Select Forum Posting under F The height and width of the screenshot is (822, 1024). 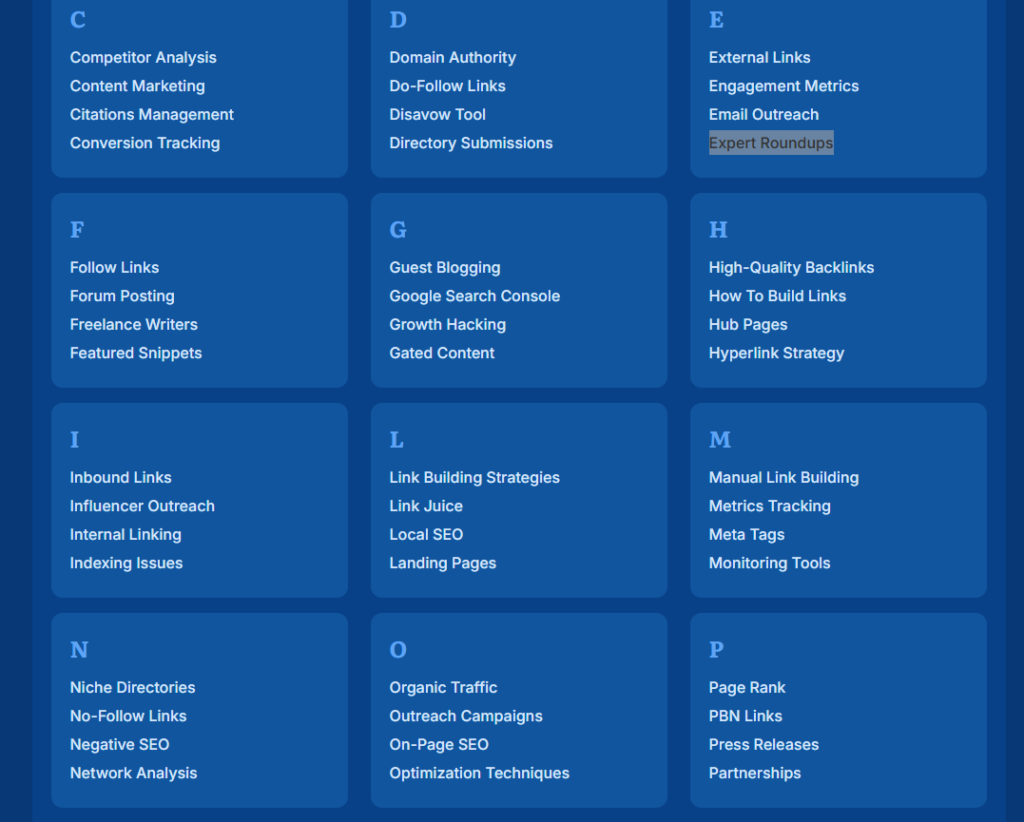pyautogui.click(x=122, y=296)
